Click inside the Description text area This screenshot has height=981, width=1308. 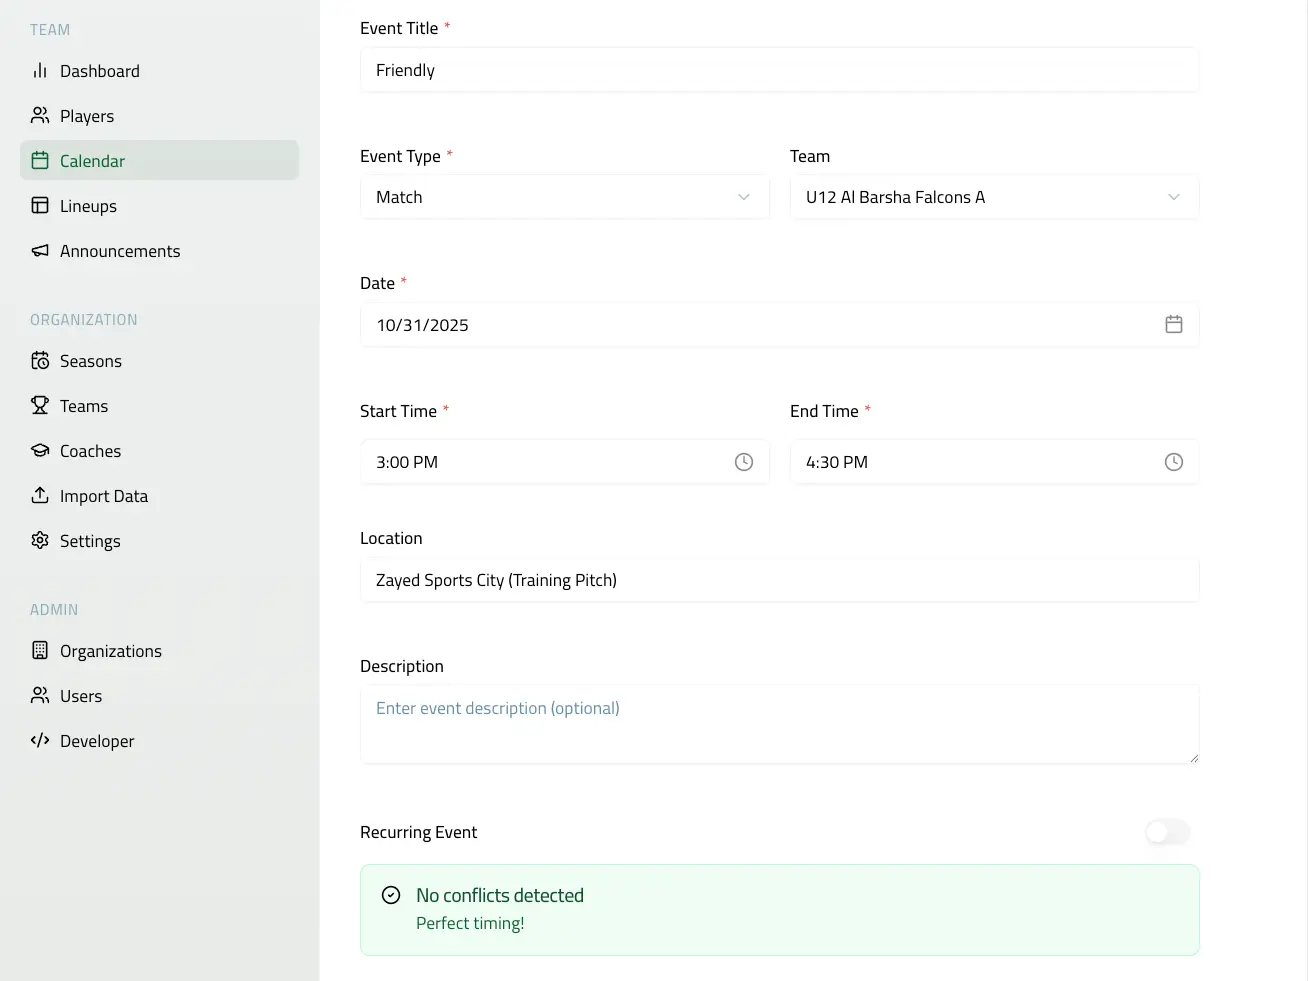click(779, 725)
